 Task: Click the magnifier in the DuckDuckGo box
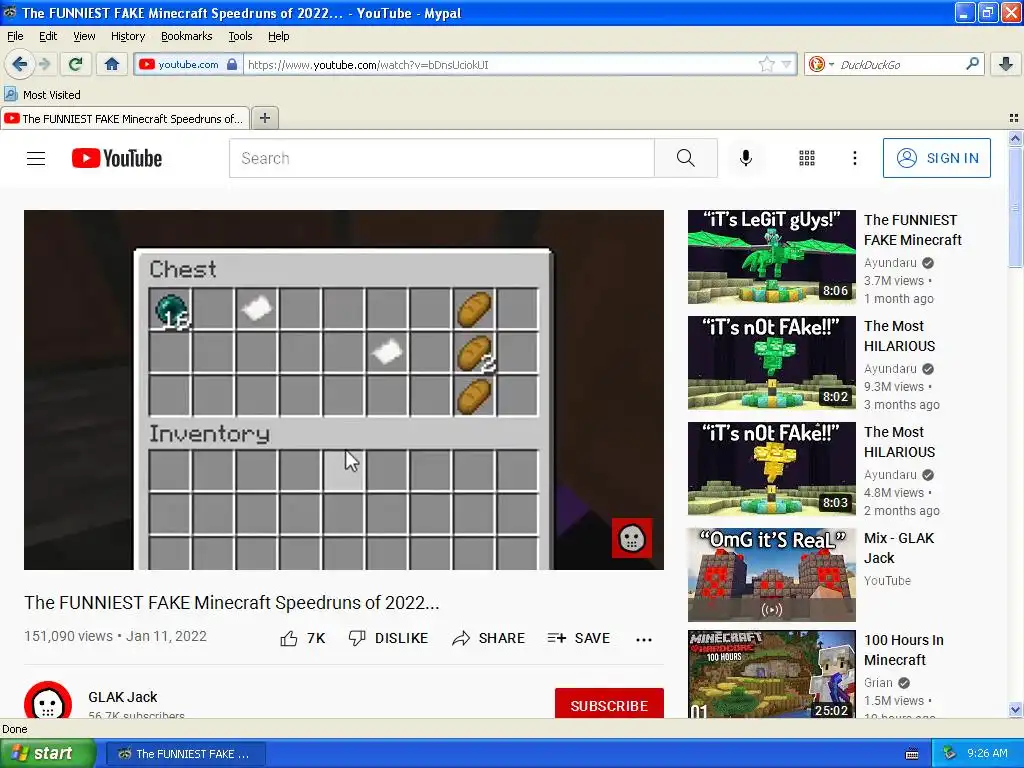(x=972, y=64)
